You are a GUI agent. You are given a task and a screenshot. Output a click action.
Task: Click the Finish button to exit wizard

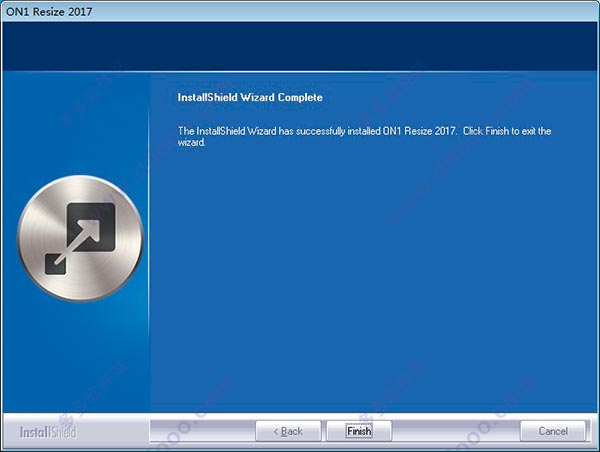point(359,431)
